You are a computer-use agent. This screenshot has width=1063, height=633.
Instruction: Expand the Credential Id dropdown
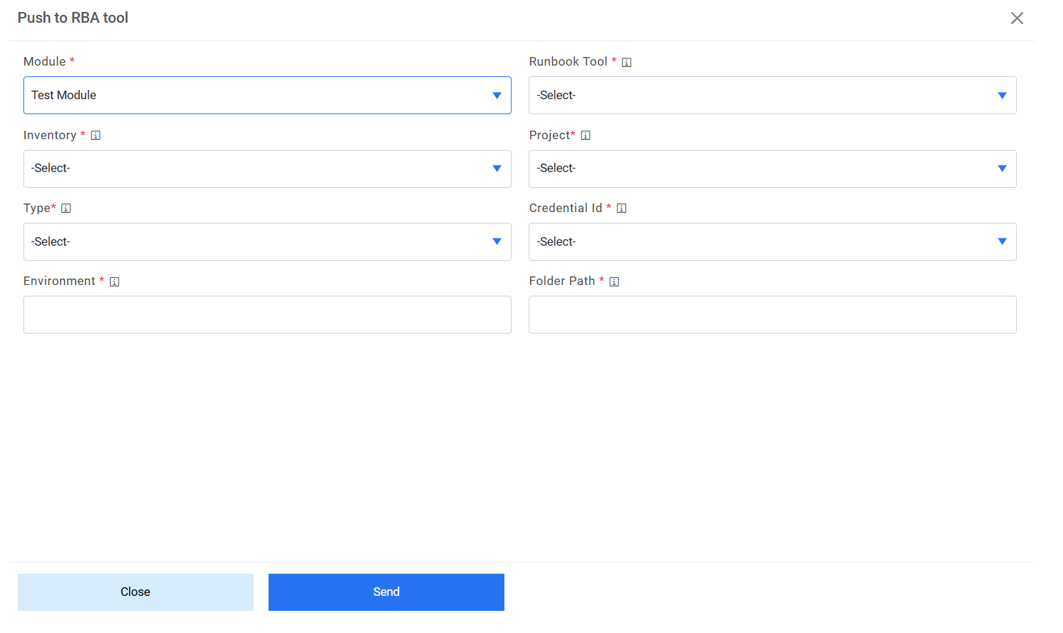772,242
